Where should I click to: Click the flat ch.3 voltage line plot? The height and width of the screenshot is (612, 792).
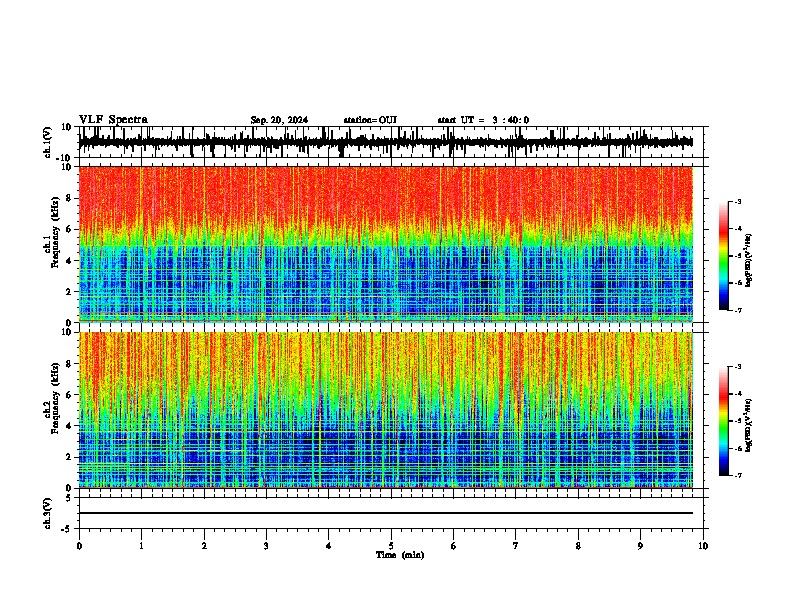tap(386, 513)
